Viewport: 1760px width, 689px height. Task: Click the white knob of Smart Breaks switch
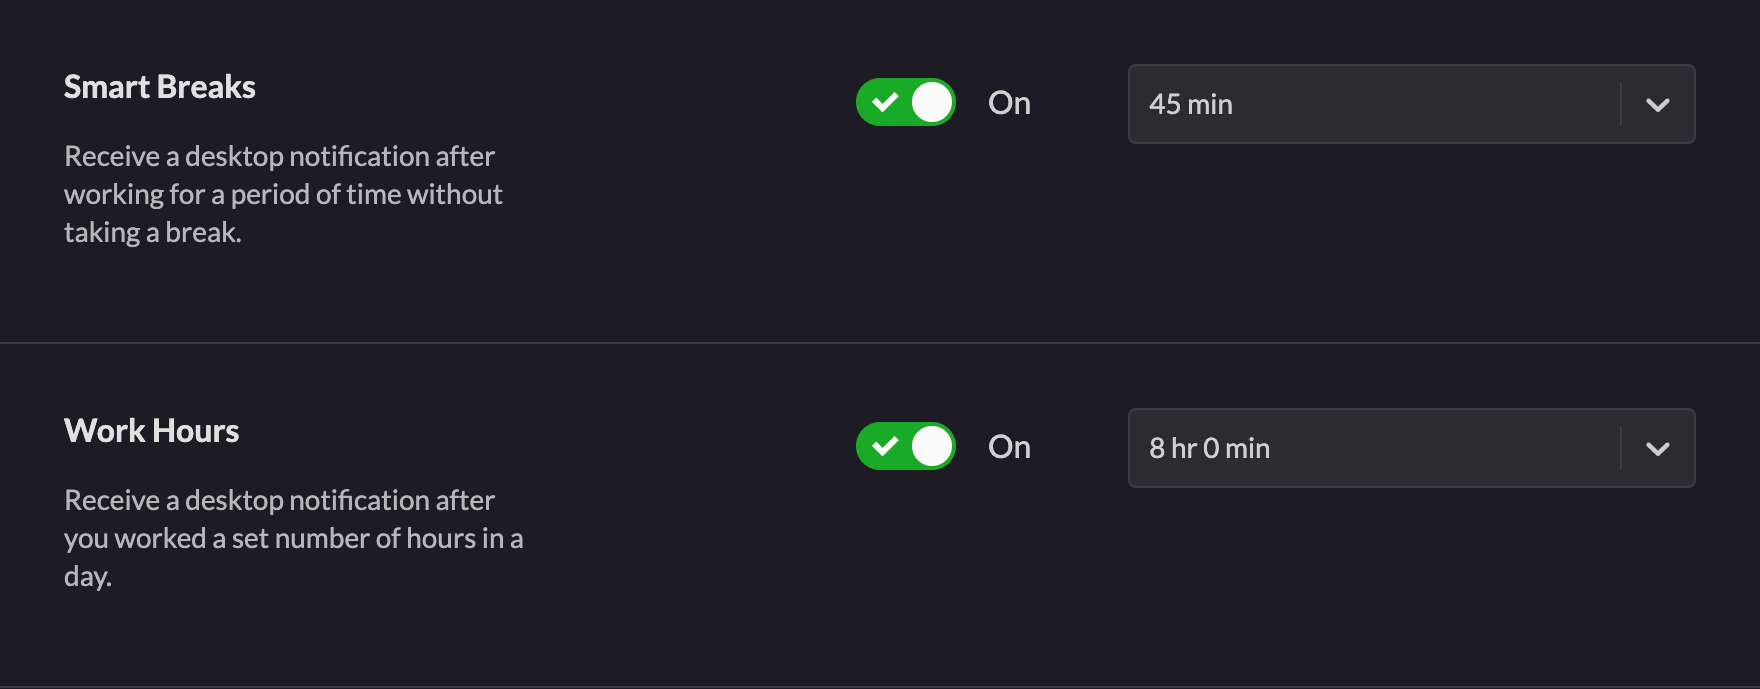932,102
